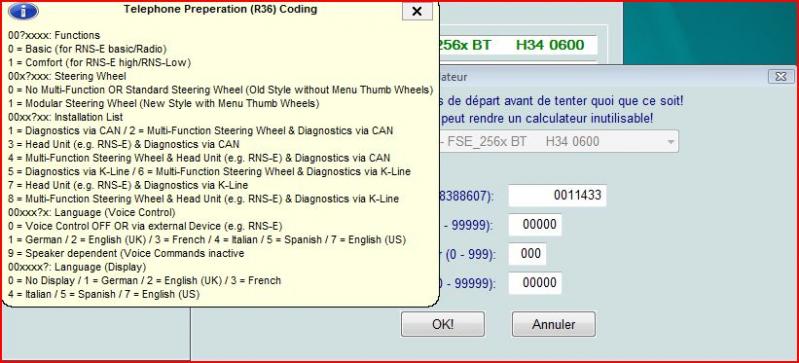
Task: Click the '00?xxxx: Functions' line
Action: pos(54,36)
